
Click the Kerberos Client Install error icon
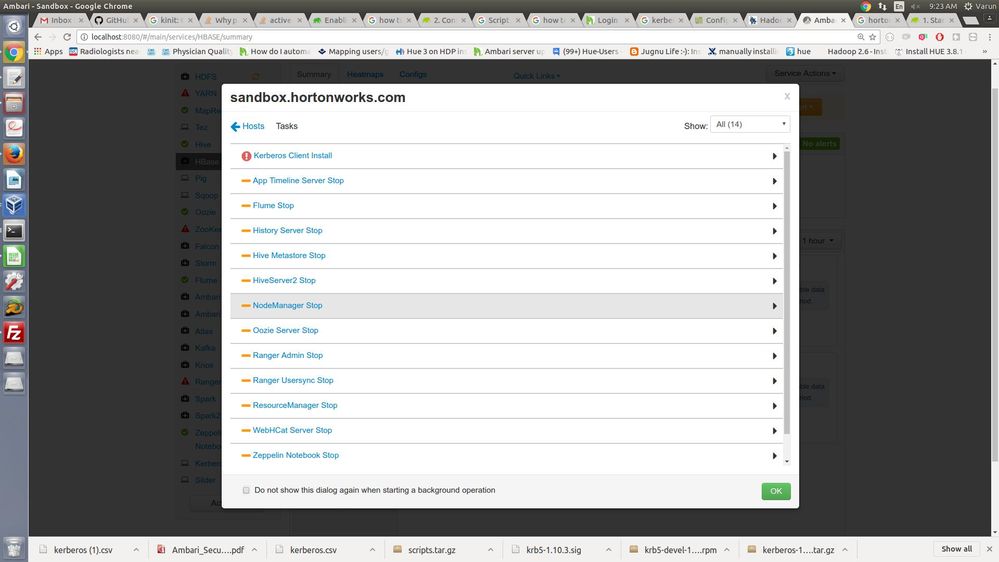point(246,156)
